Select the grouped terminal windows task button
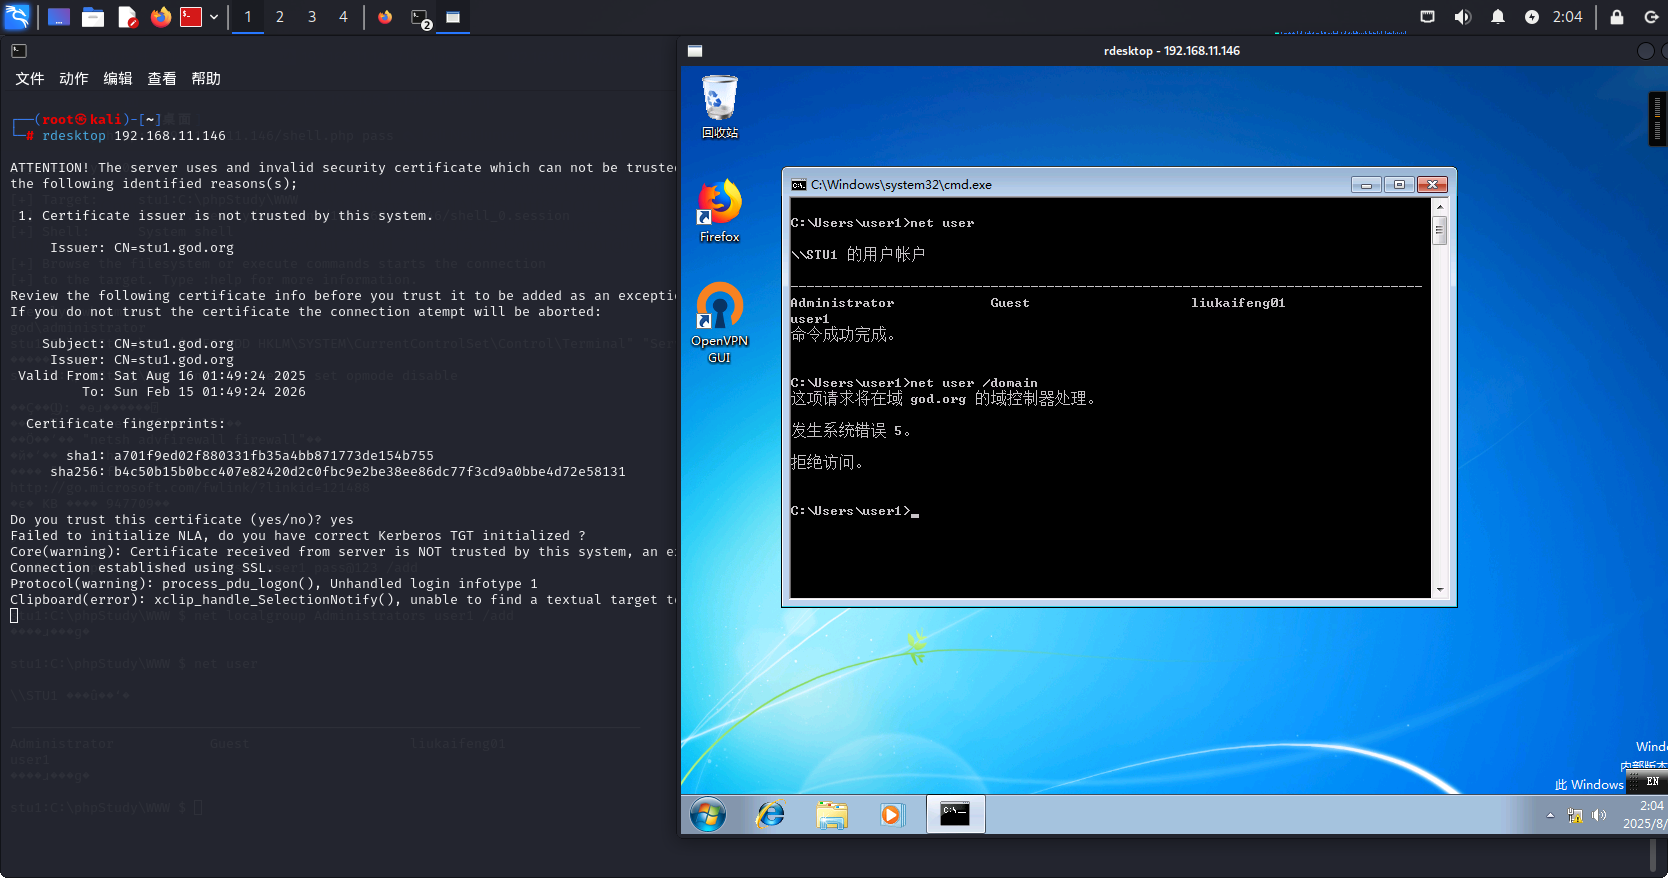Image resolution: width=1668 pixels, height=878 pixels. click(x=420, y=17)
